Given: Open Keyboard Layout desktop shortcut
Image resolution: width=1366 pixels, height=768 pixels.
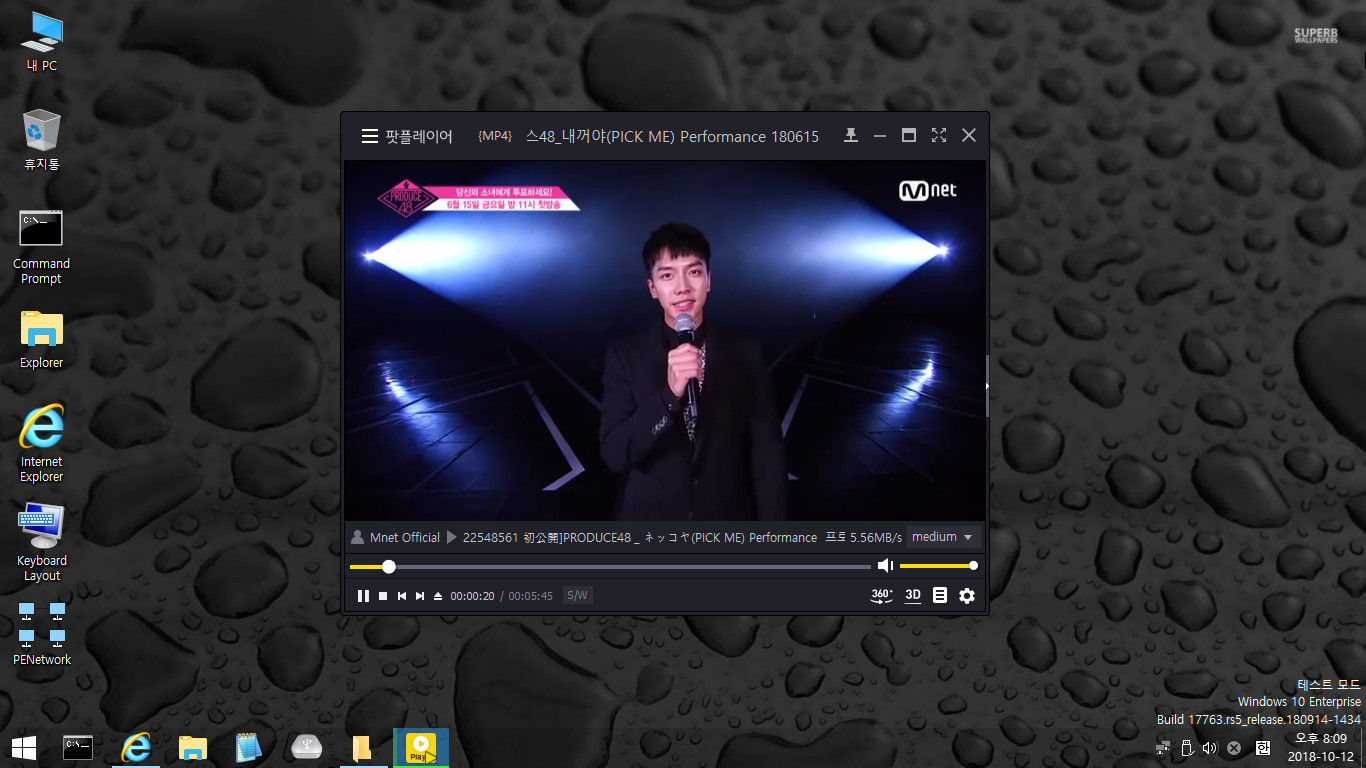Looking at the screenshot, I should pos(42,543).
